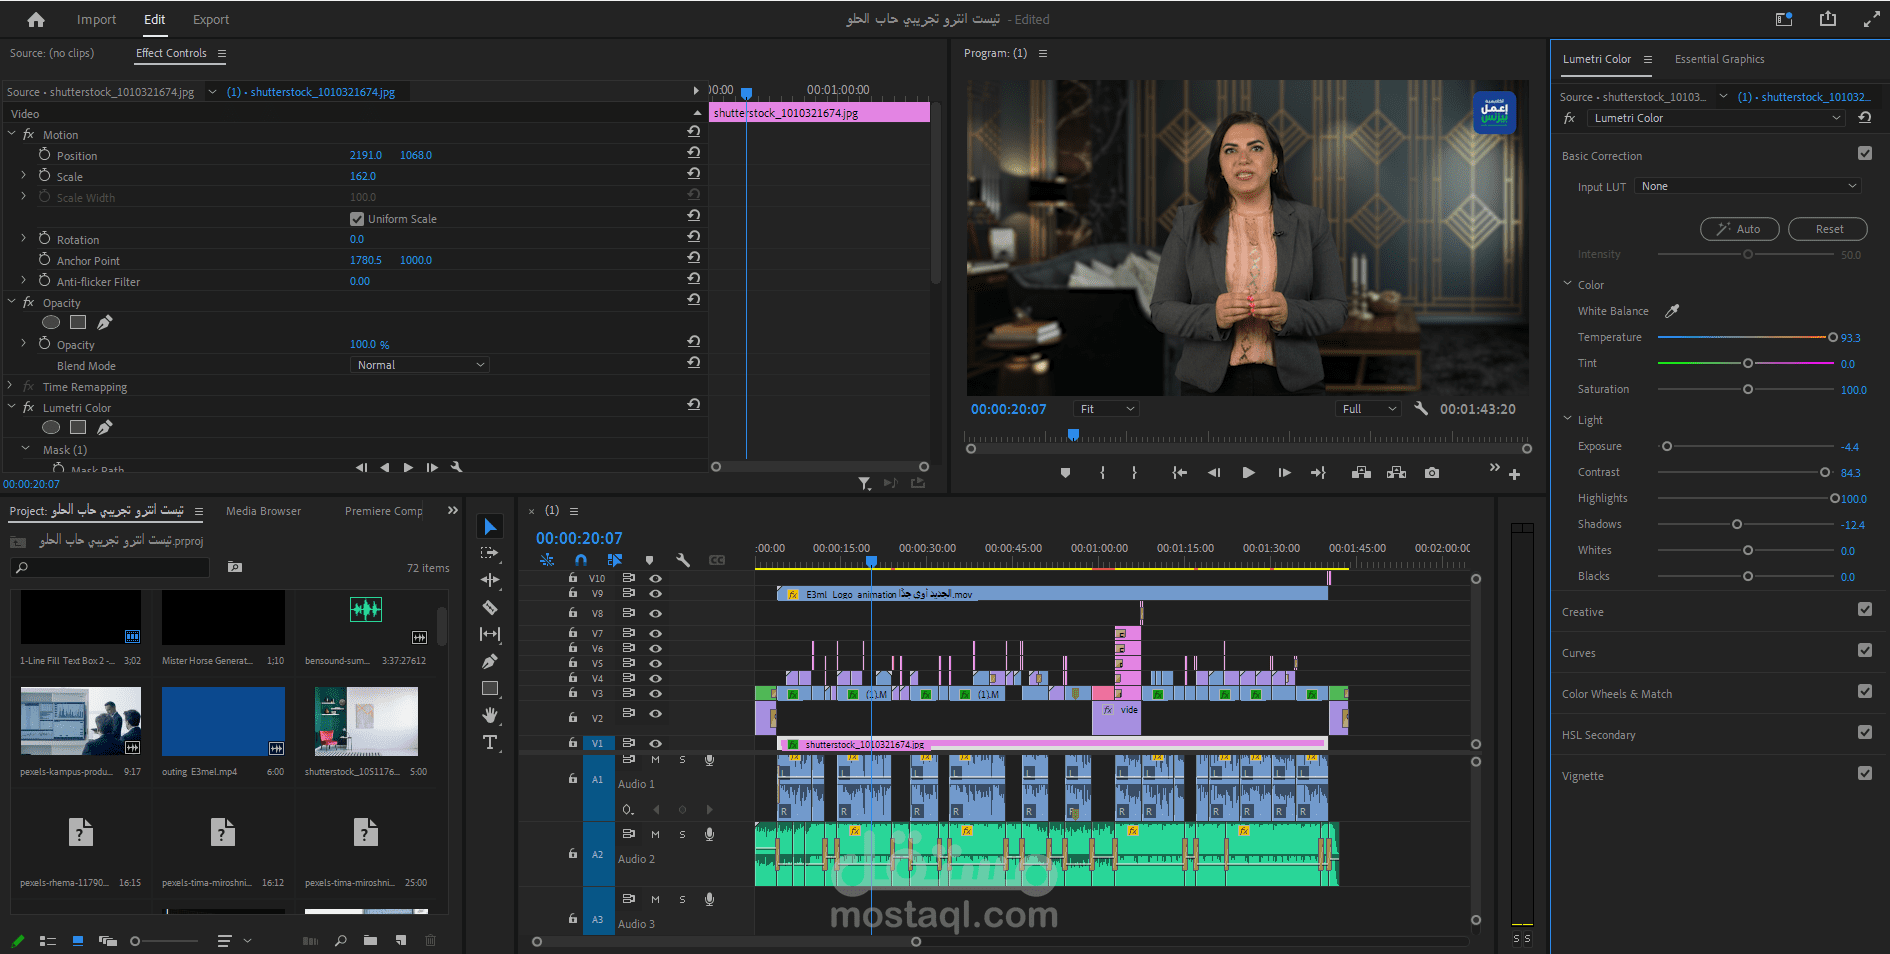Switch to the Media Browser tab

tap(263, 511)
